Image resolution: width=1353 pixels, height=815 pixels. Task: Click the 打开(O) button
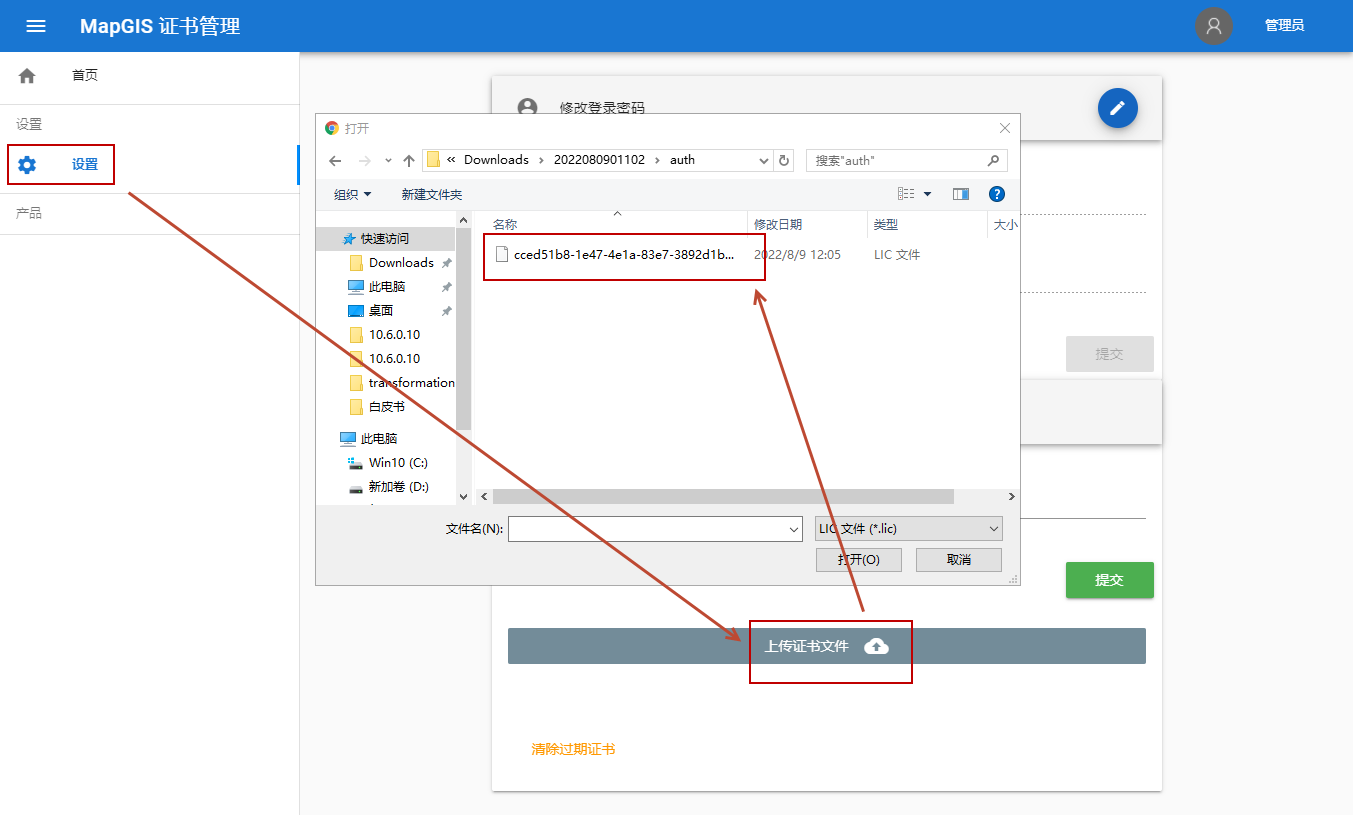tap(859, 560)
